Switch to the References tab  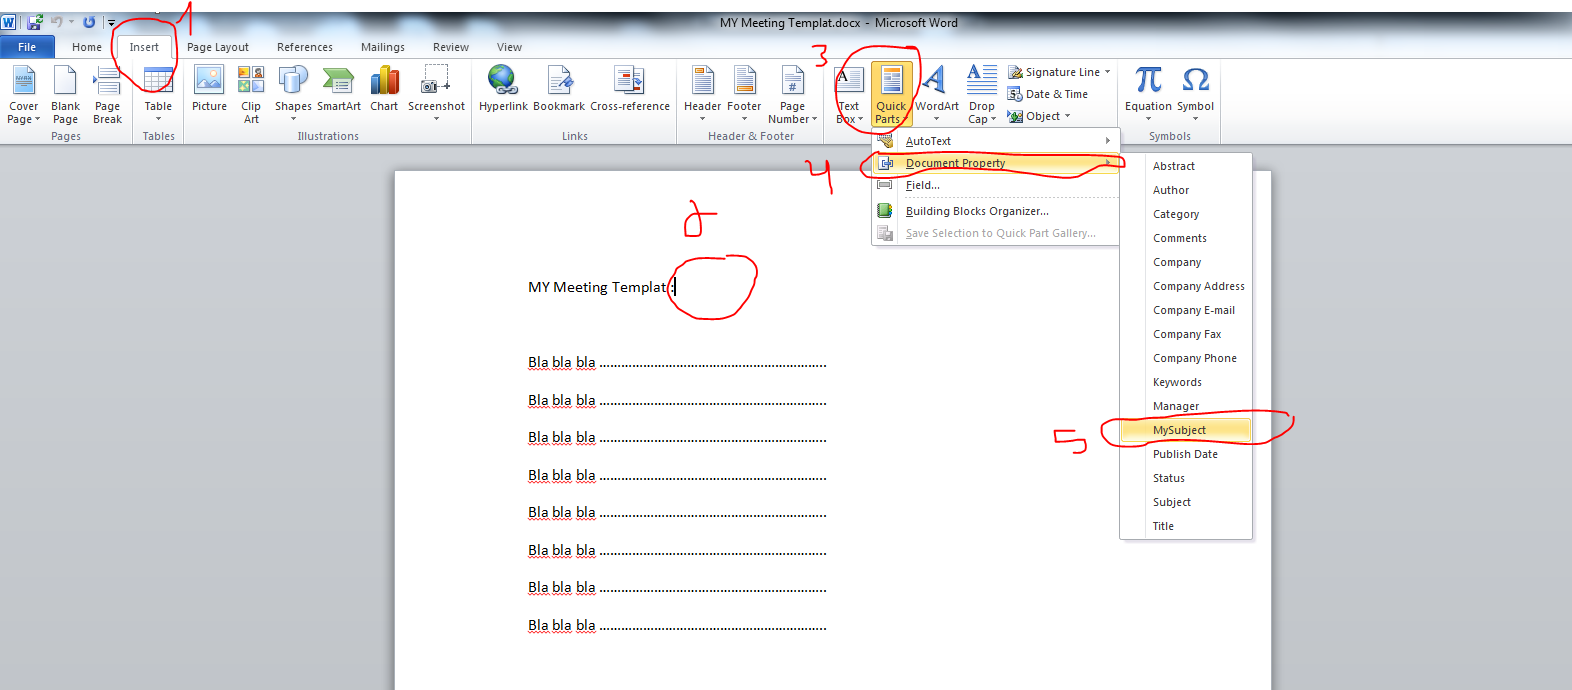pos(305,47)
